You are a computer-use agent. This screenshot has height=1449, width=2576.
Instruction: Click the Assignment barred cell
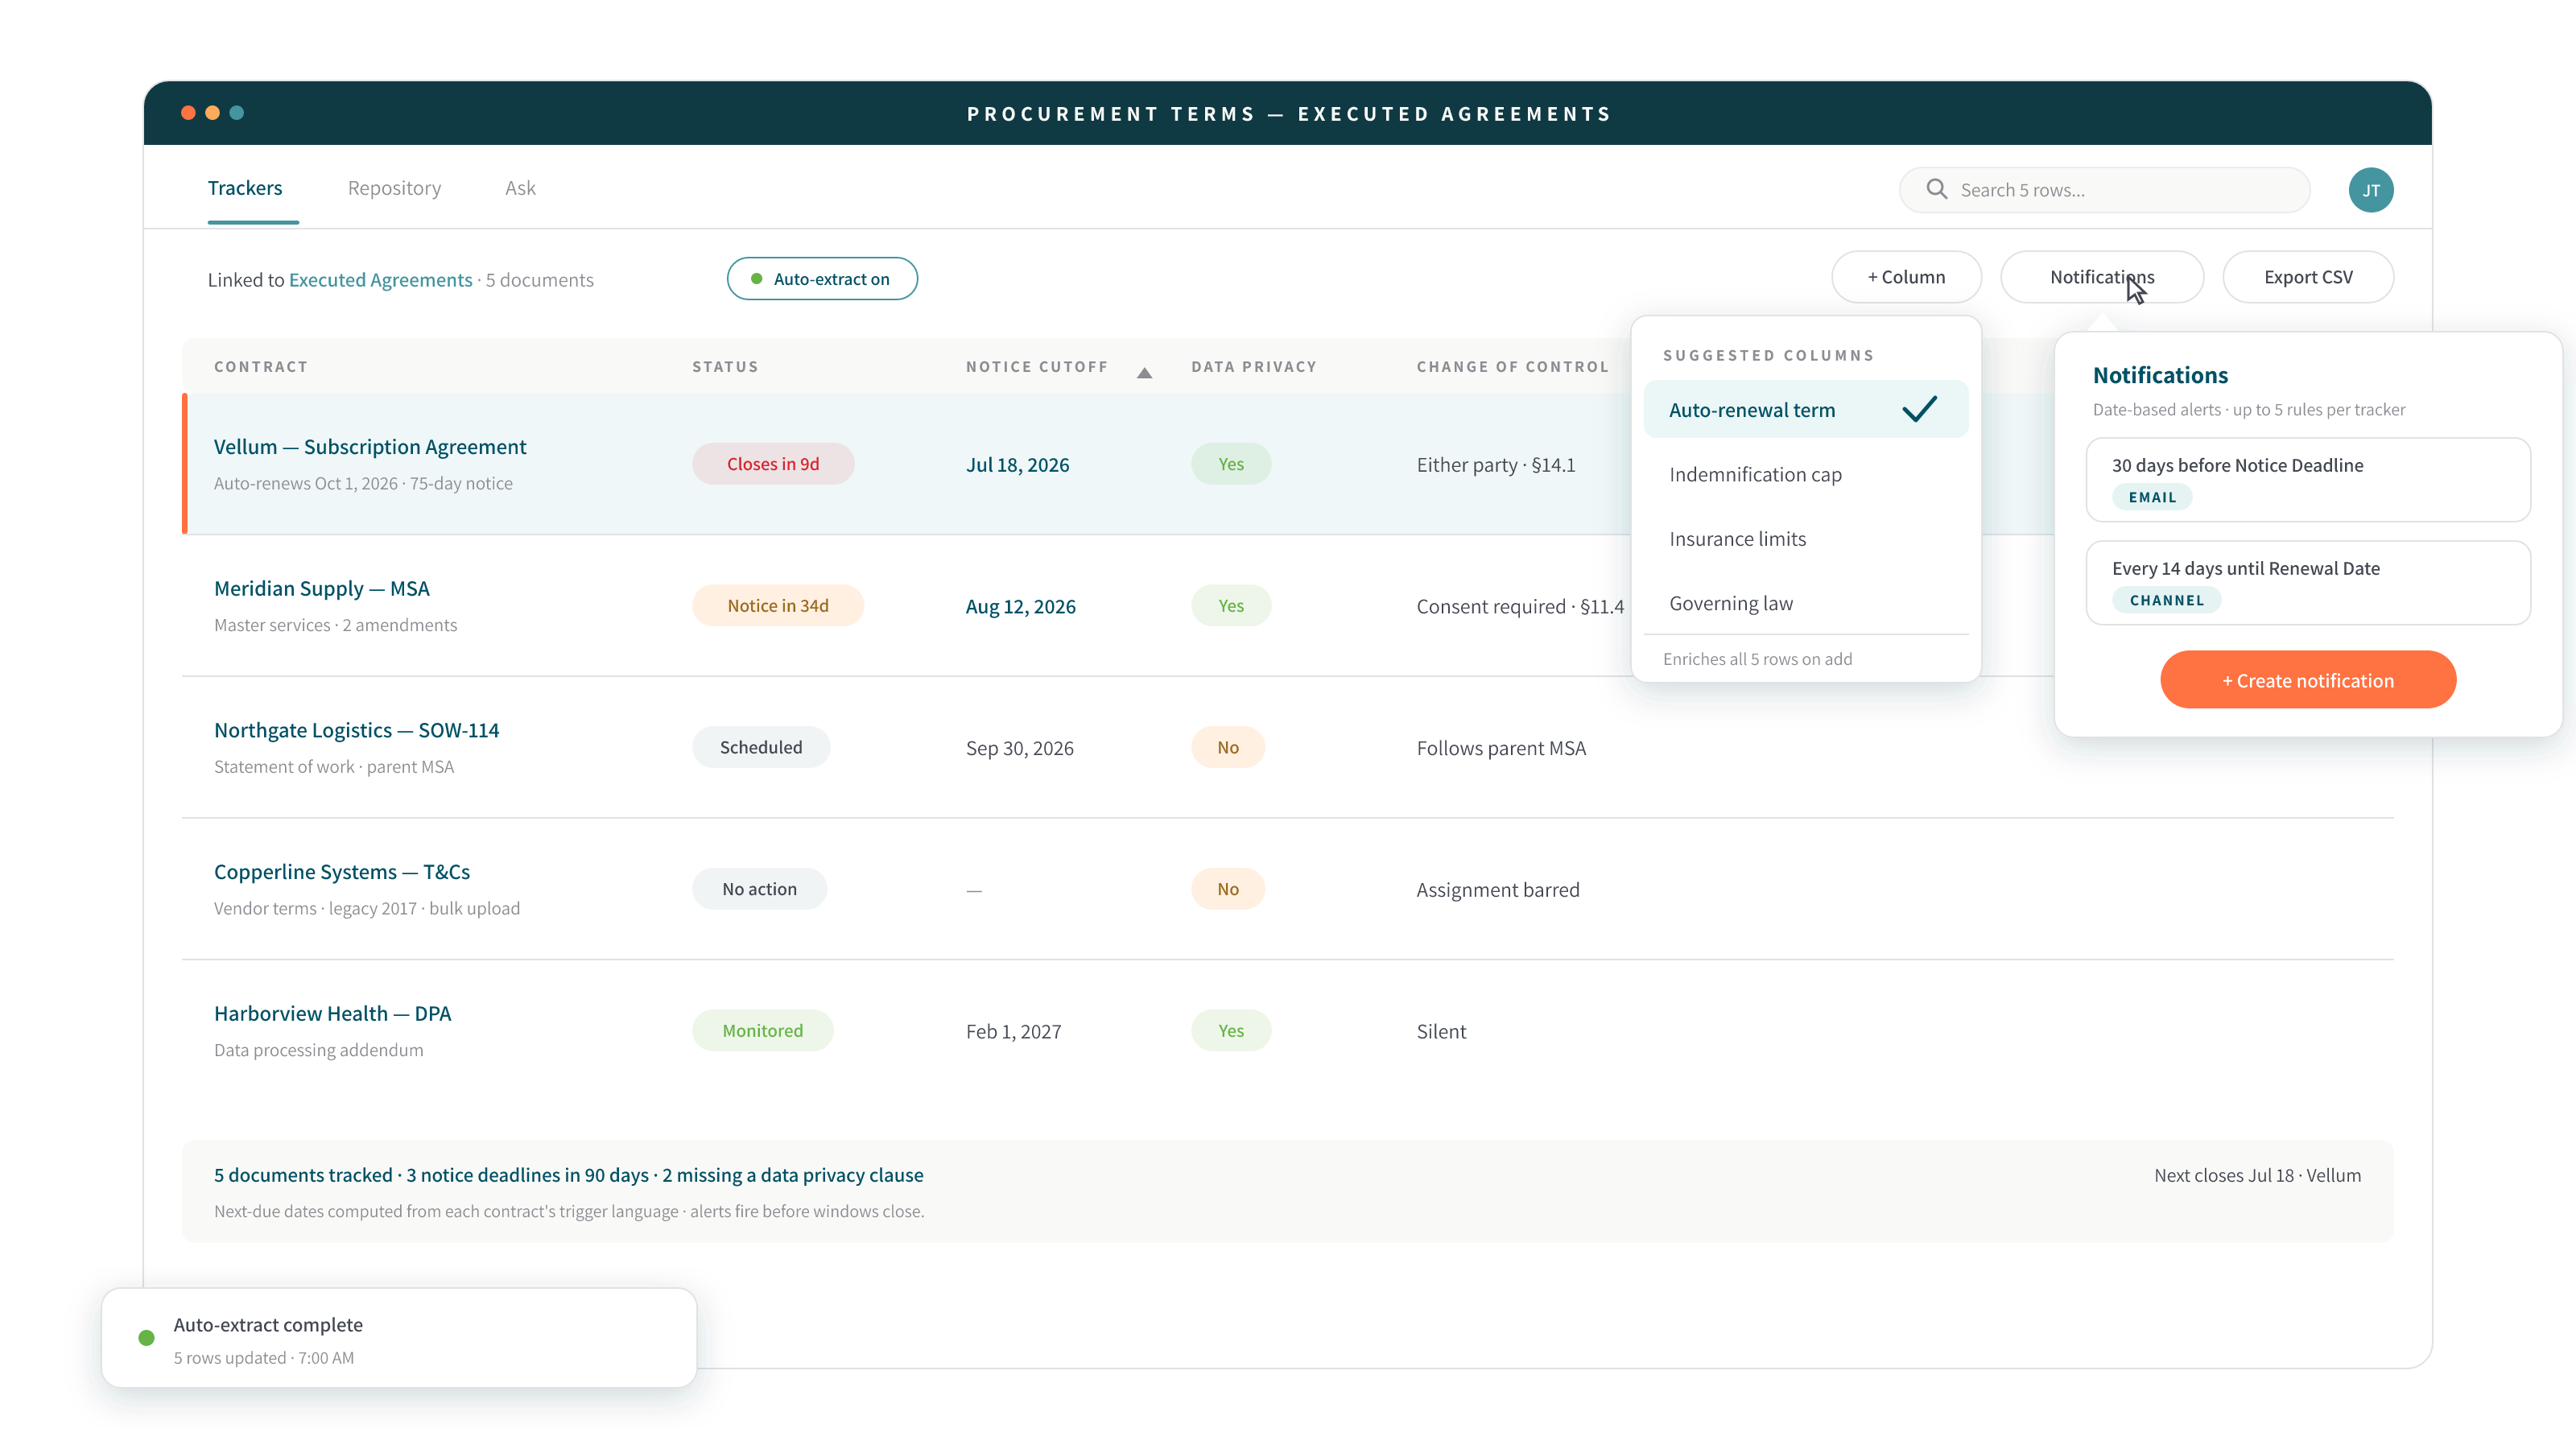[x=1498, y=890]
